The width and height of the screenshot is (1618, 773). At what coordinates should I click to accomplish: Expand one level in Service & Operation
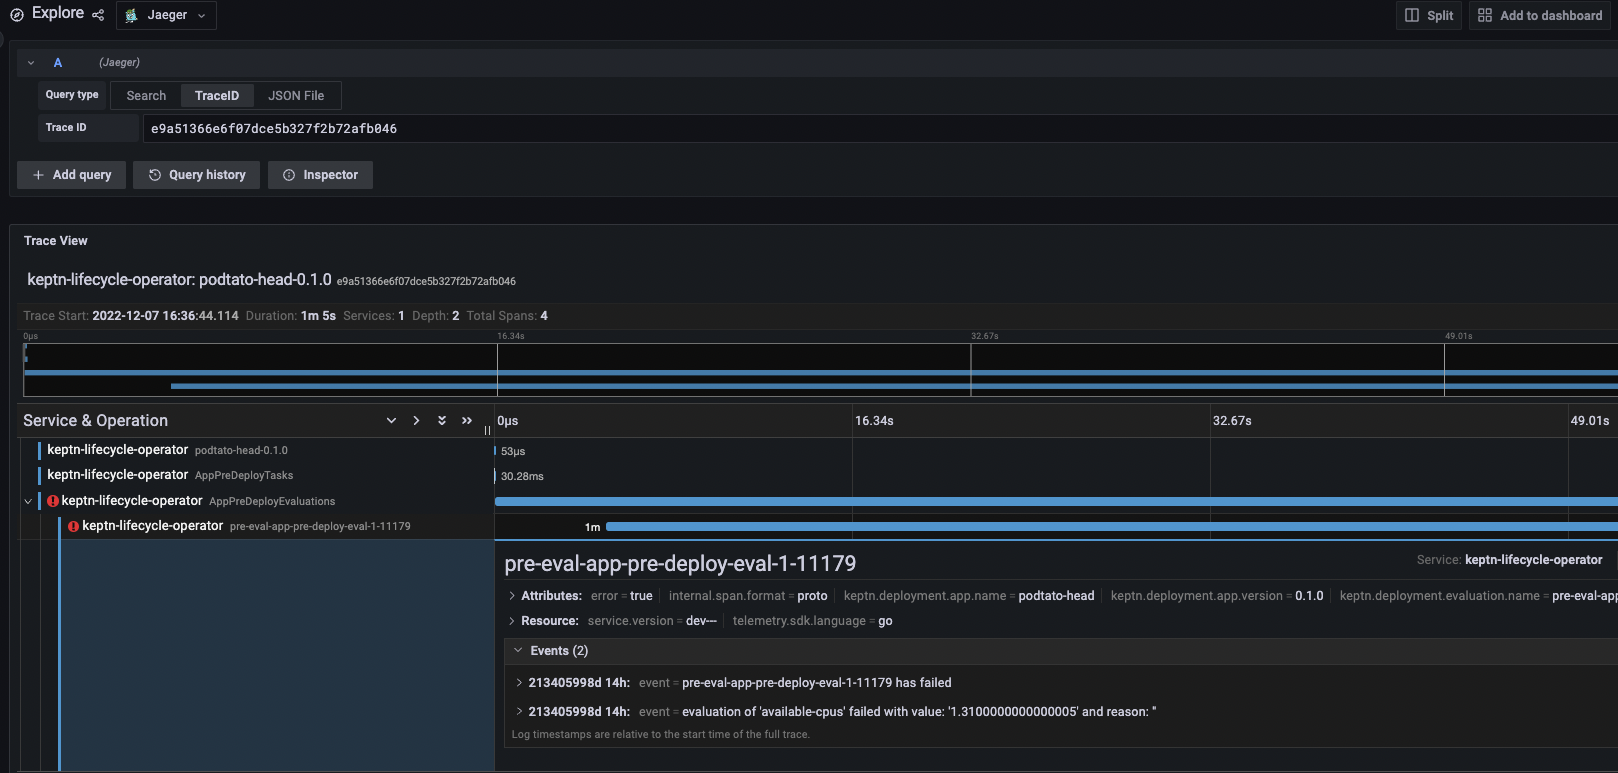[x=391, y=421]
